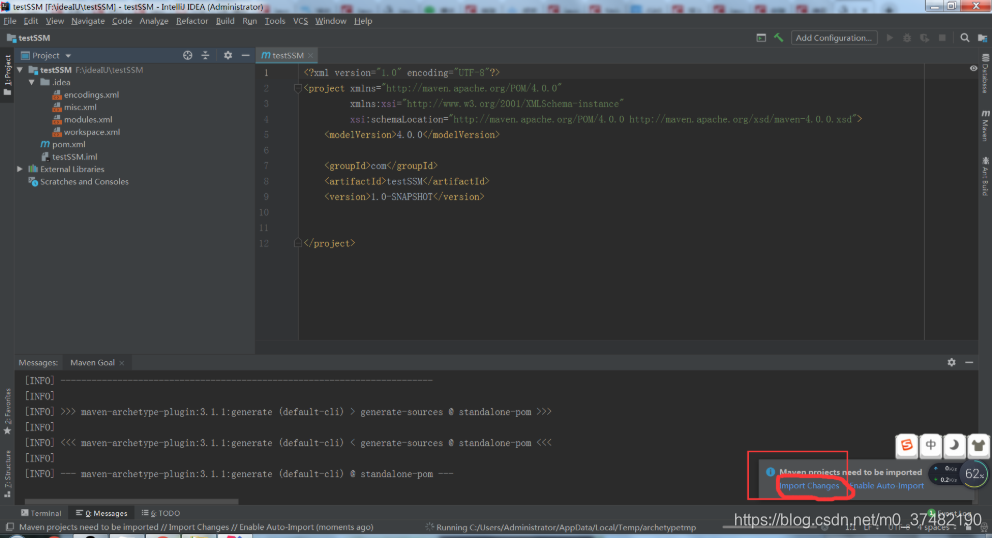This screenshot has height=539, width=992.
Task: Click the Messages horizontal scrollbar
Action: click(x=132, y=502)
